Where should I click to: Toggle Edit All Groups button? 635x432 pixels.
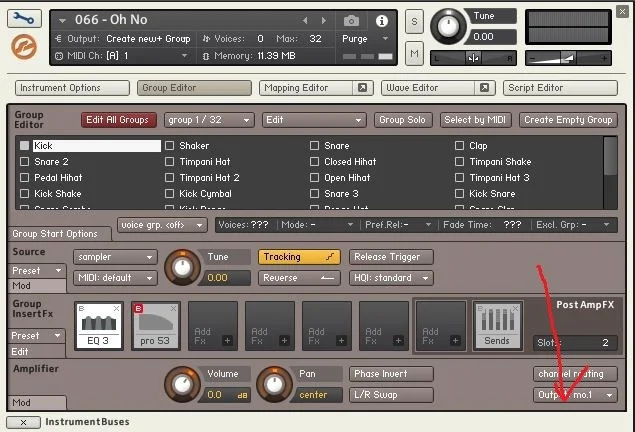pos(119,120)
